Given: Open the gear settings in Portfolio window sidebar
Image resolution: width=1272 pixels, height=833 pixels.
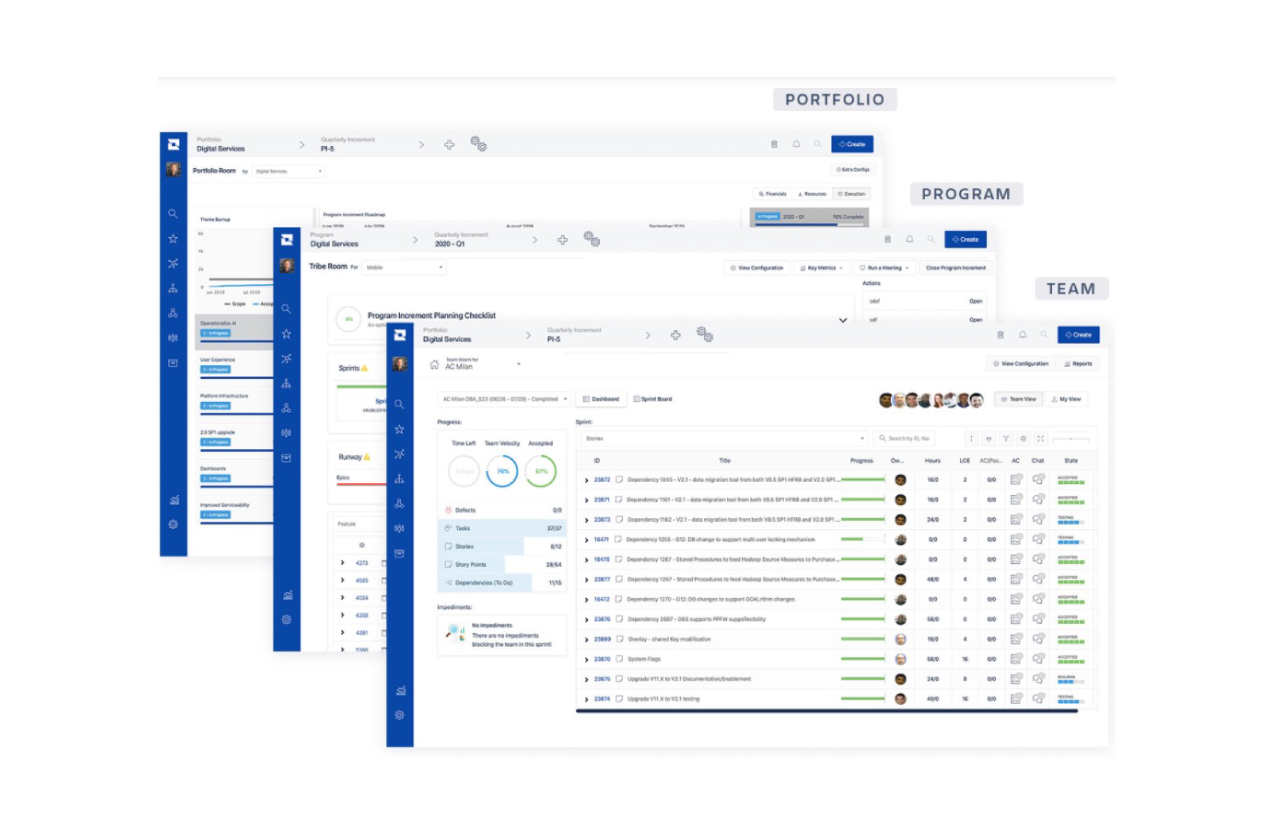Looking at the screenshot, I should coord(173,524).
